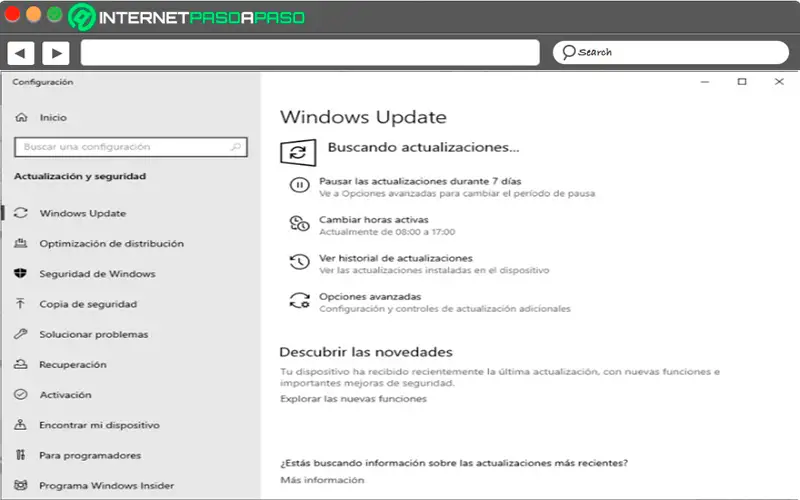The image size is (800, 500).
Task: Click the Para programadores tools icon
Action: click(20, 455)
